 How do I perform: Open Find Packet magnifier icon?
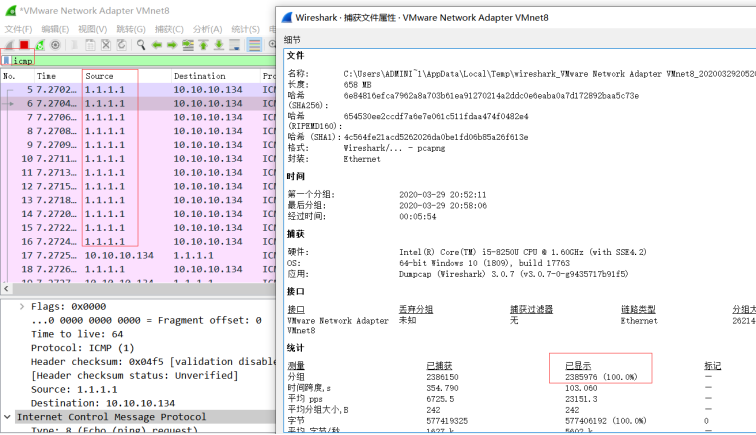pyautogui.click(x=141, y=45)
